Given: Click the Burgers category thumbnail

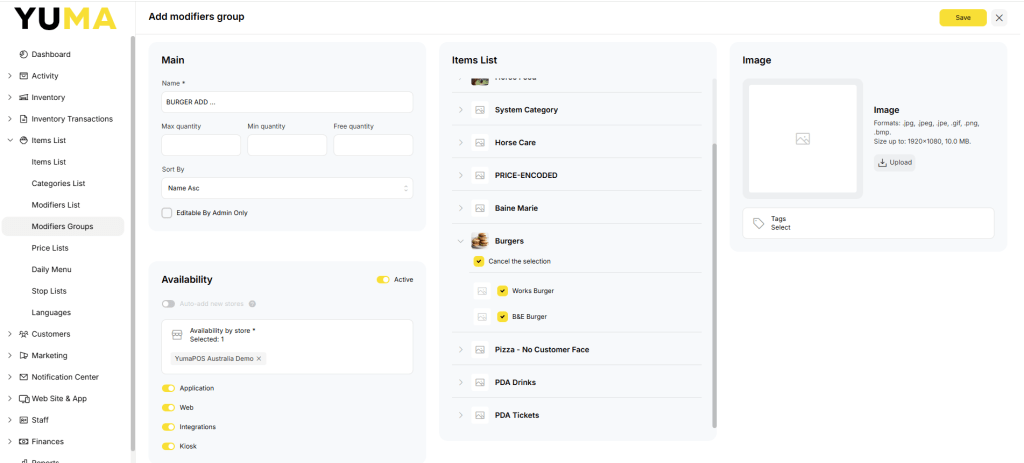Looking at the screenshot, I should [x=480, y=241].
